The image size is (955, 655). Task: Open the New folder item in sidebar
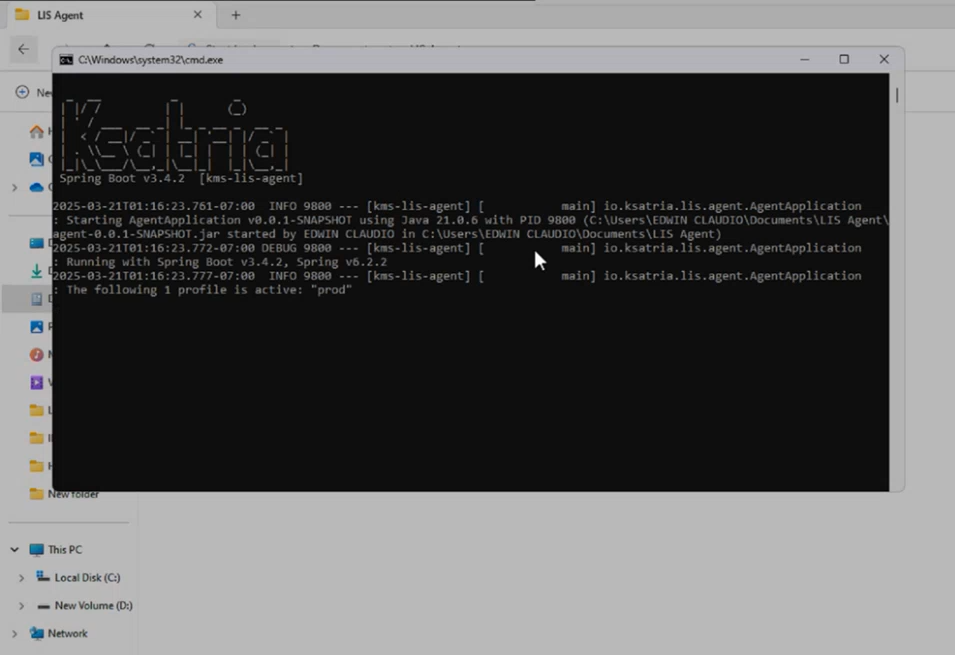click(x=65, y=494)
